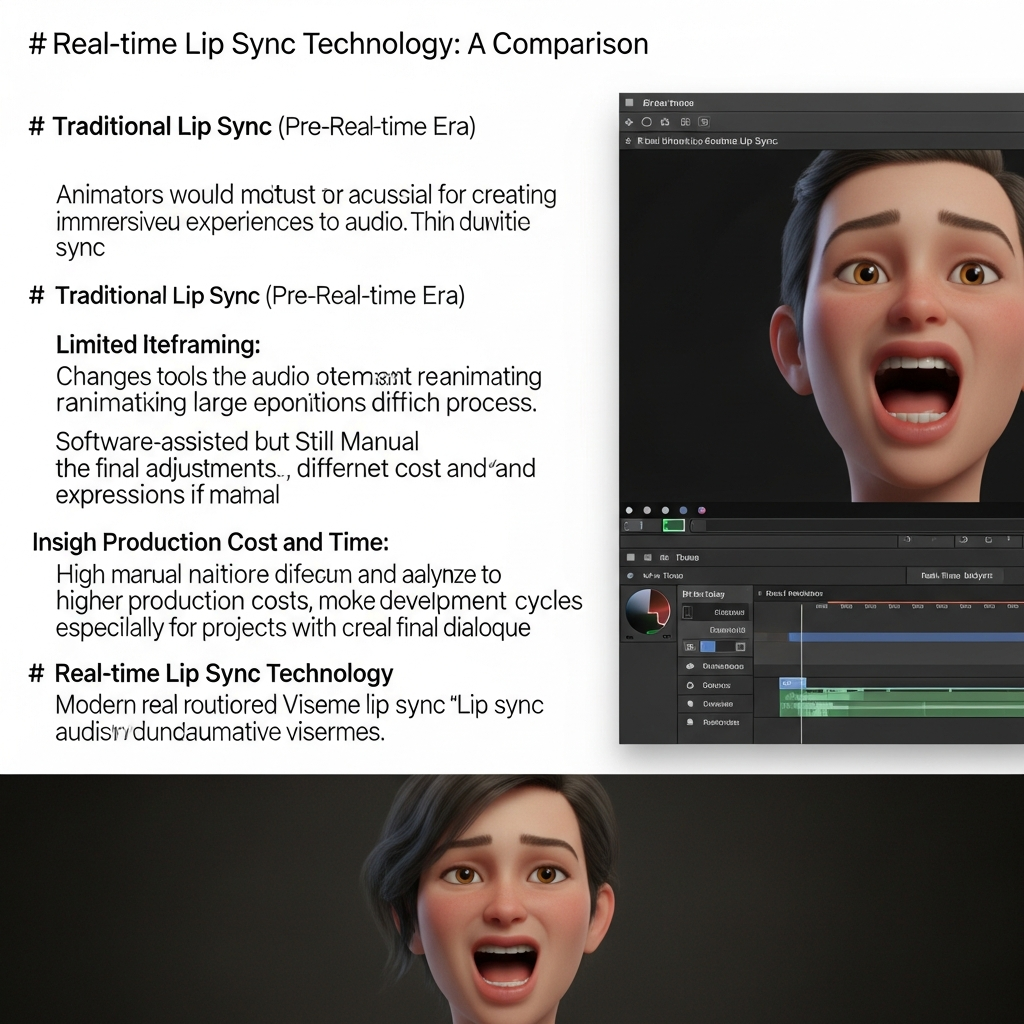The width and height of the screenshot is (1024, 1024).
Task: Click the long dark progress bar under the viewport
Action: click(857, 526)
